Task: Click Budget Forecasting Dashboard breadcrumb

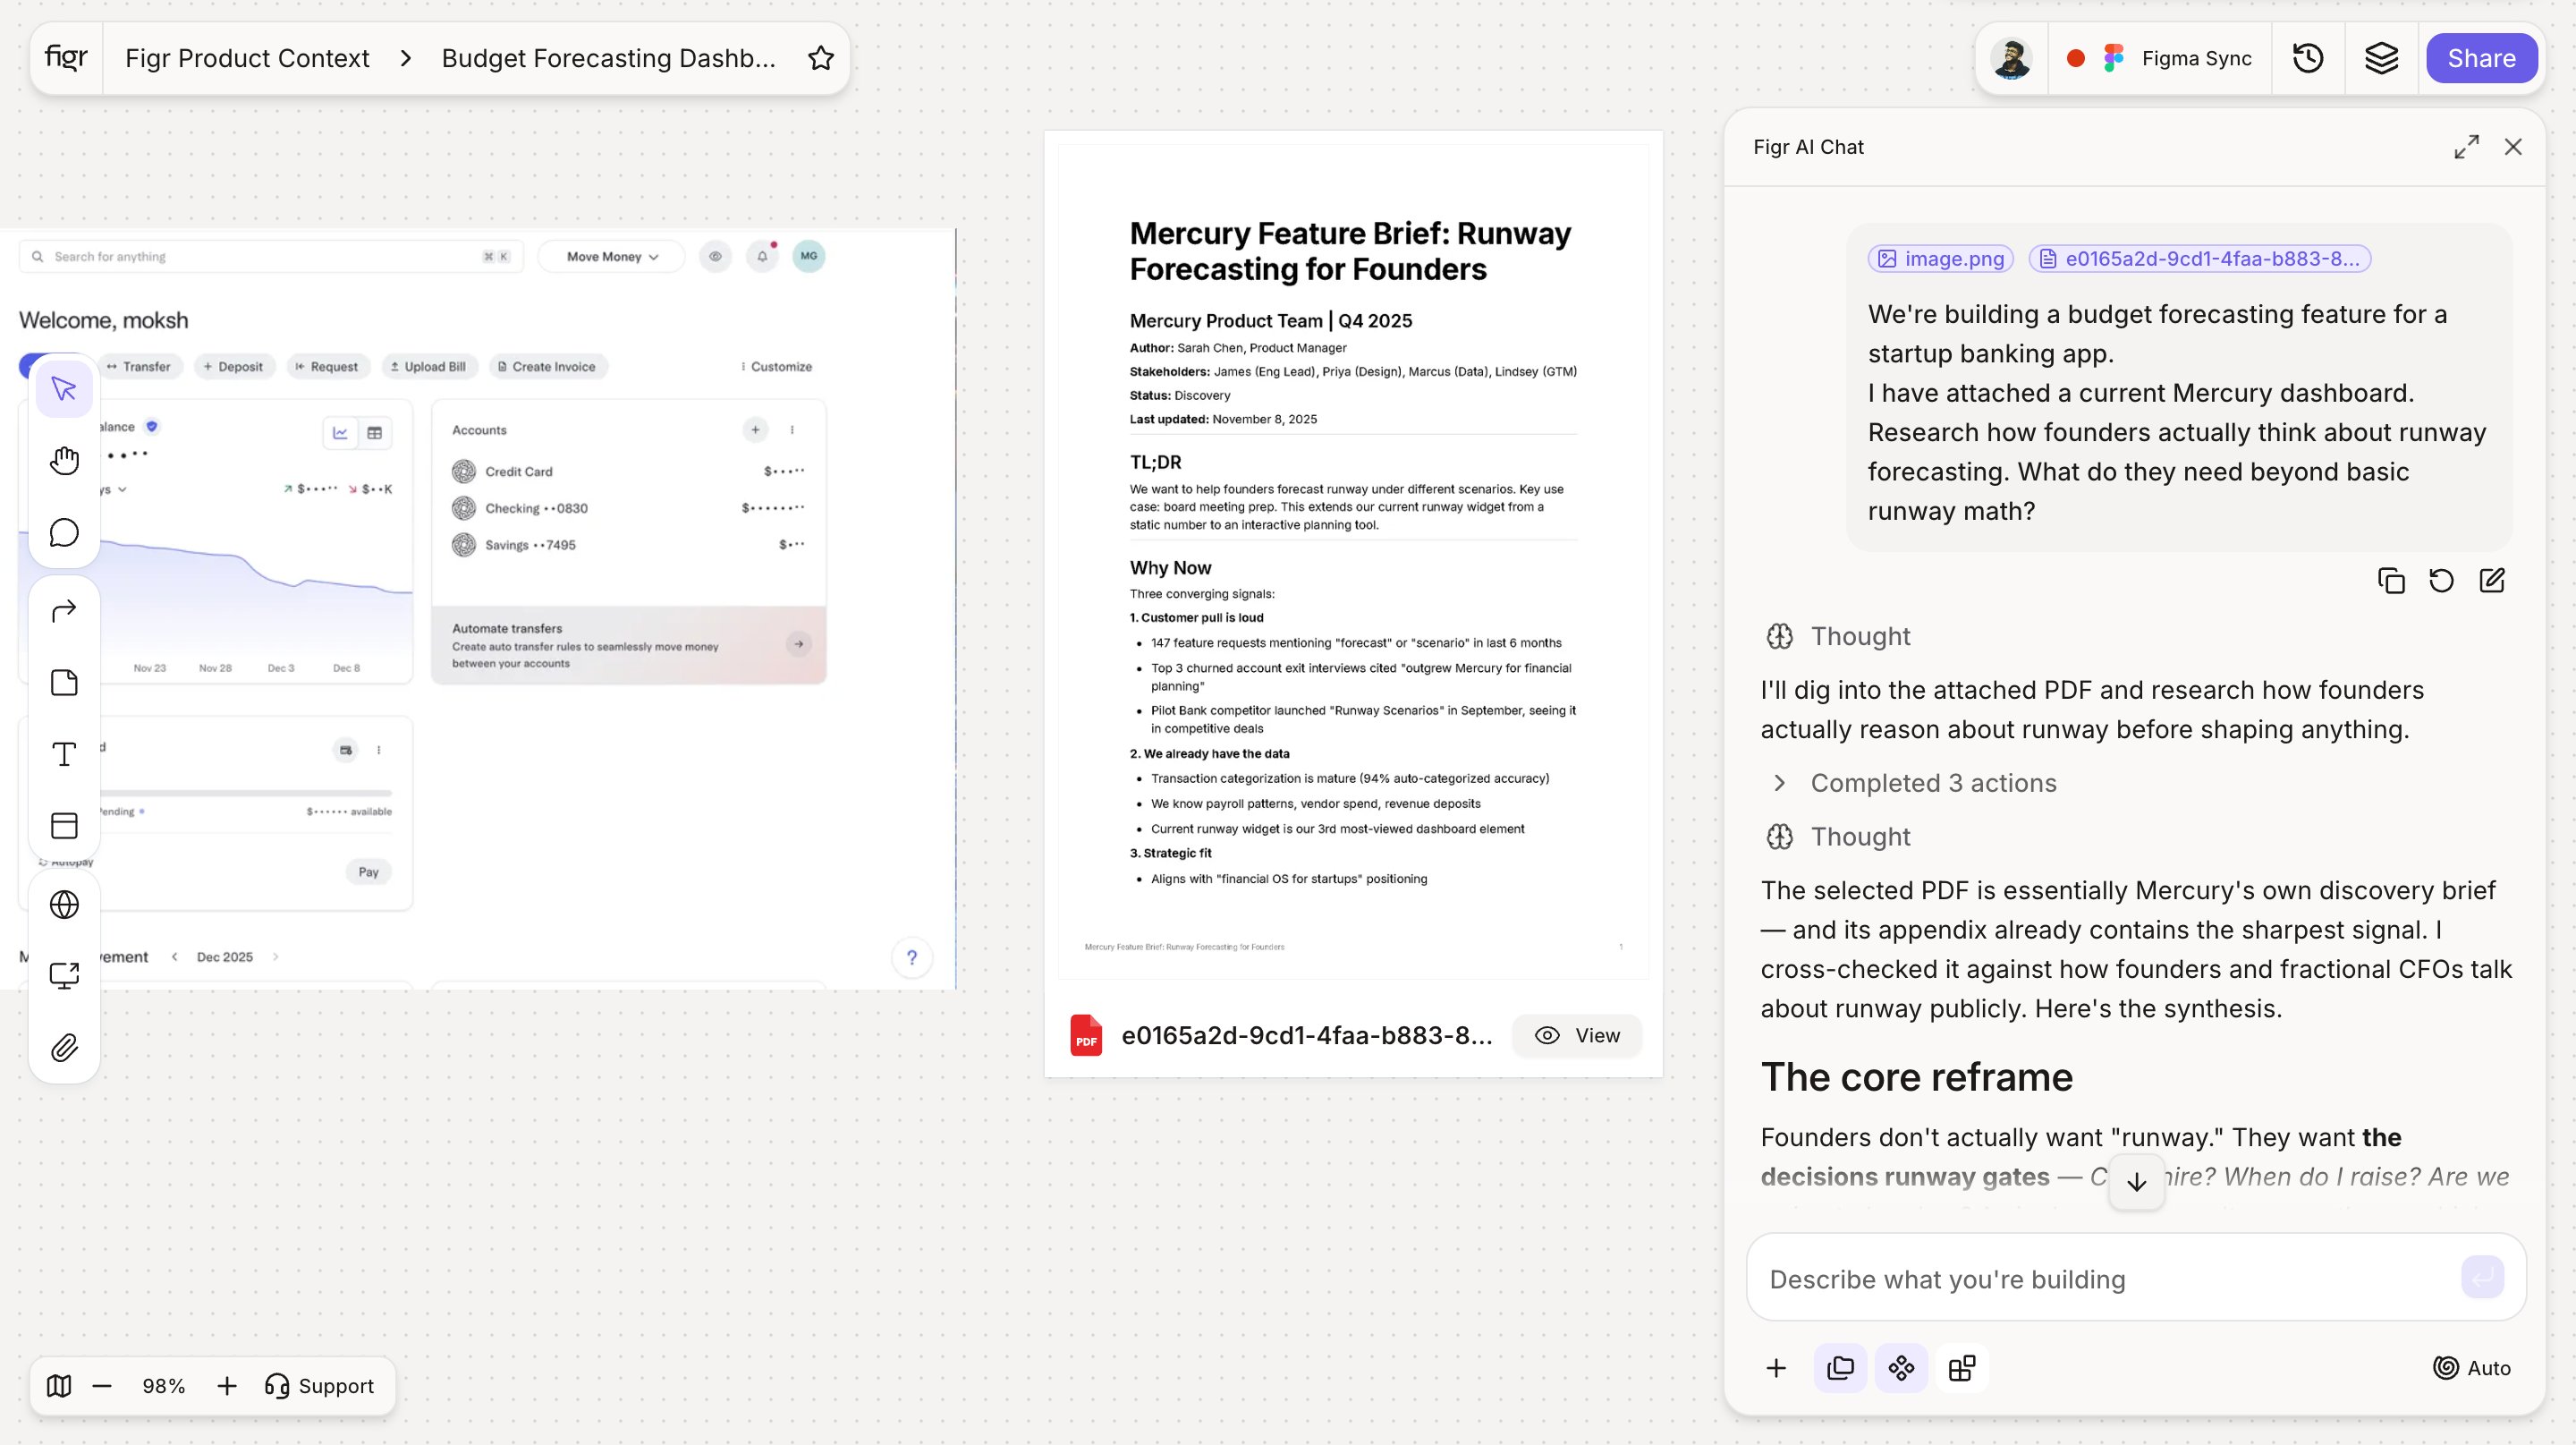Action: tap(608, 58)
